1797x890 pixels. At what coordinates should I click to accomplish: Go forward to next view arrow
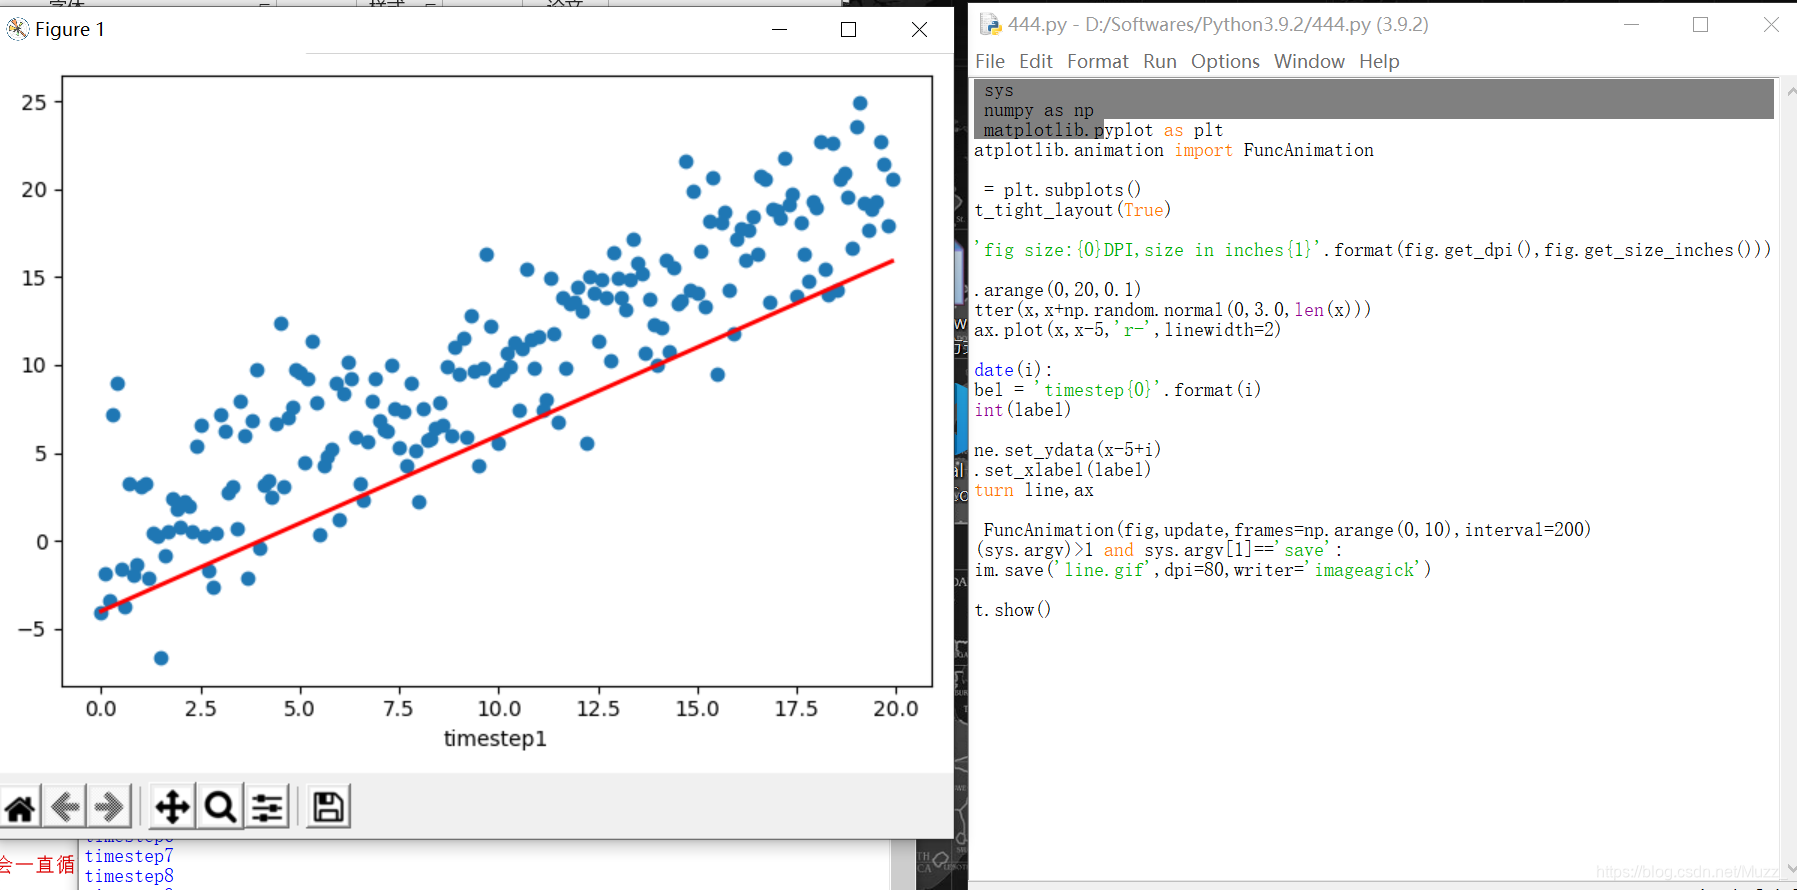tap(109, 806)
